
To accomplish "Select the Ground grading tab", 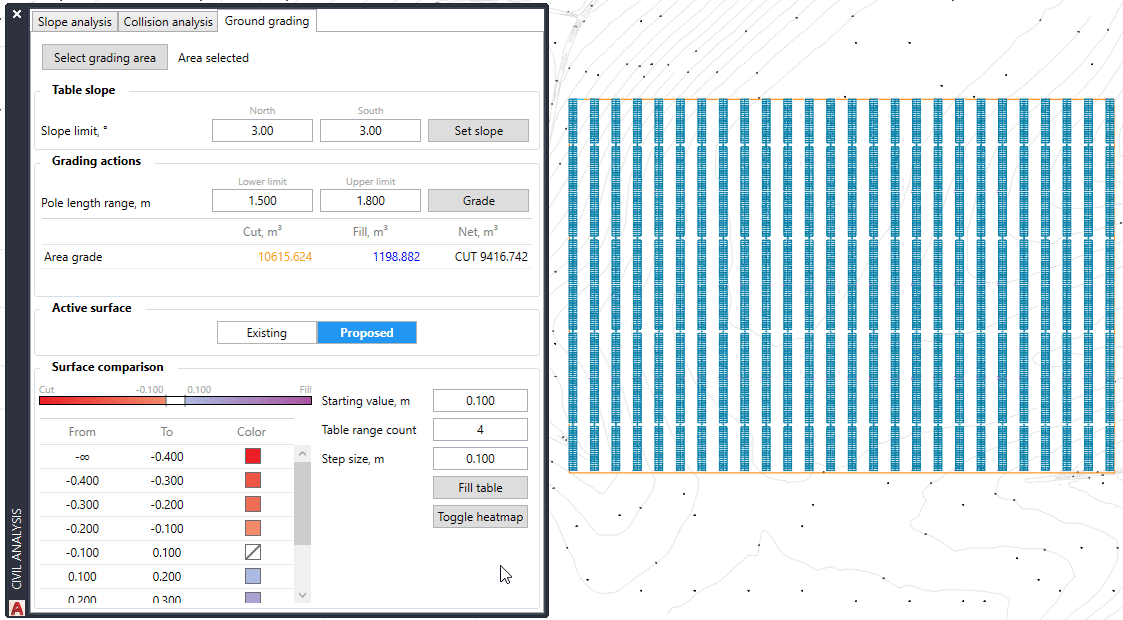I will pos(266,21).
